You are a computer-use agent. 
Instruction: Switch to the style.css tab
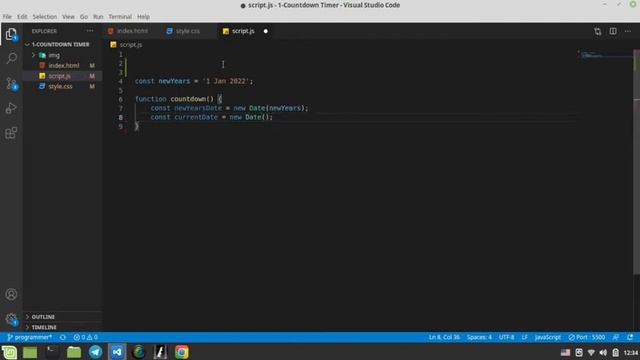188,31
